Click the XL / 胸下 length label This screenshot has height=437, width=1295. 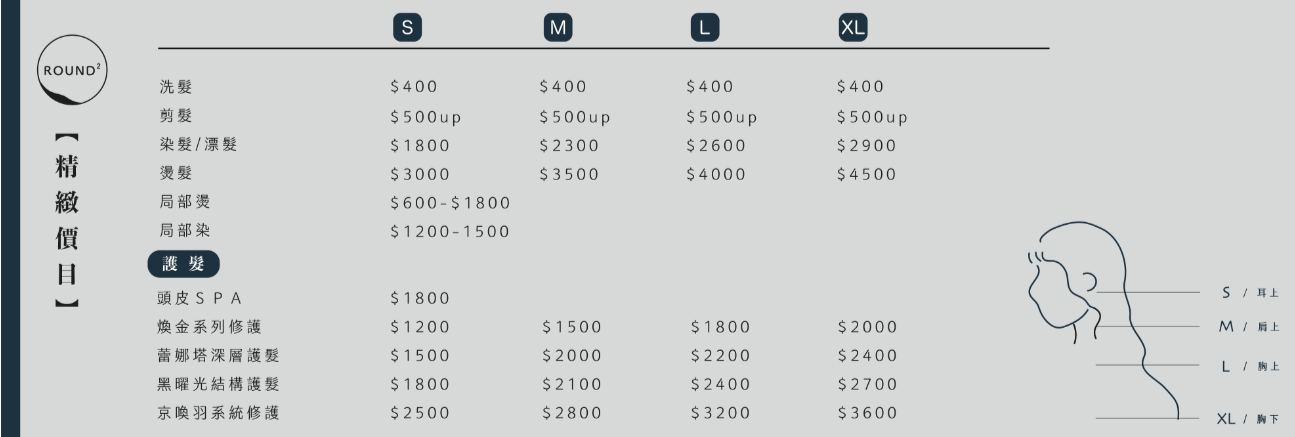coord(1247,419)
